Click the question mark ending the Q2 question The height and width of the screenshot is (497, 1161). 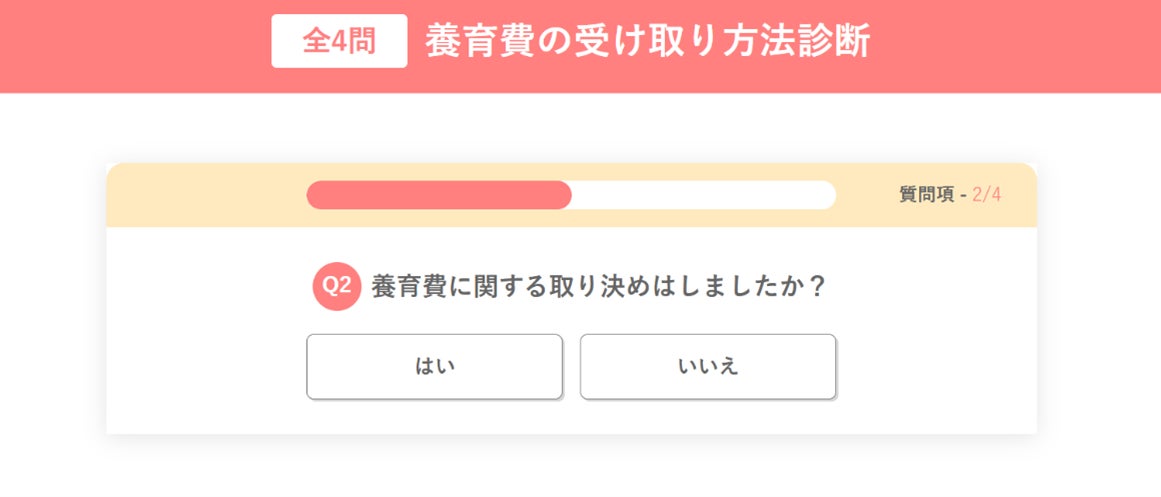pos(816,287)
